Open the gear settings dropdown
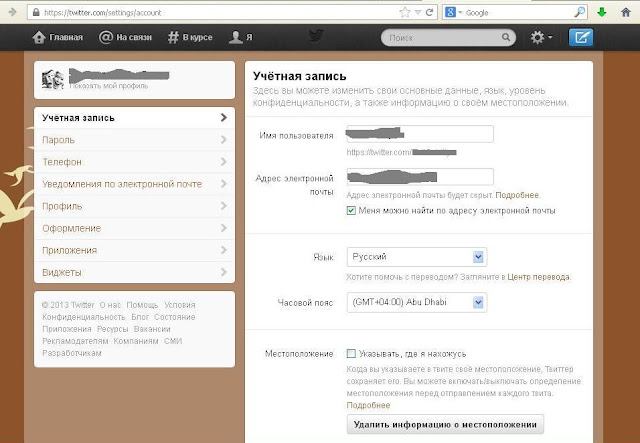Viewport: 640px width, 443px height. (541, 38)
